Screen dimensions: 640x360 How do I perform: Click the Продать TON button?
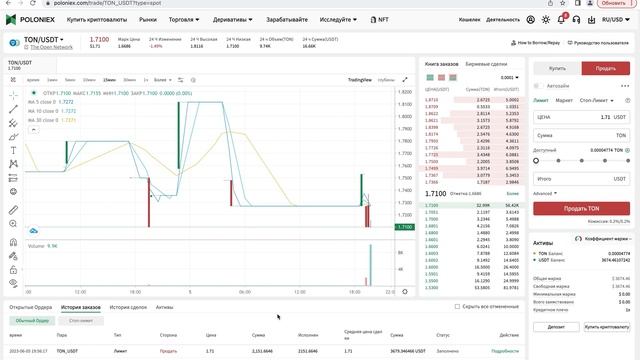click(581, 209)
